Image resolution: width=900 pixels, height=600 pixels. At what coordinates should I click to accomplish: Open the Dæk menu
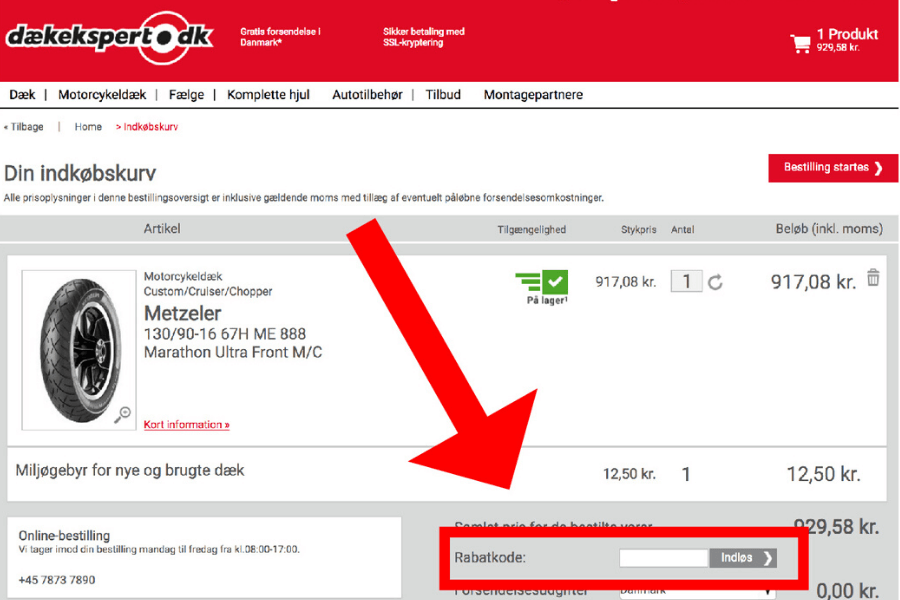click(x=22, y=95)
